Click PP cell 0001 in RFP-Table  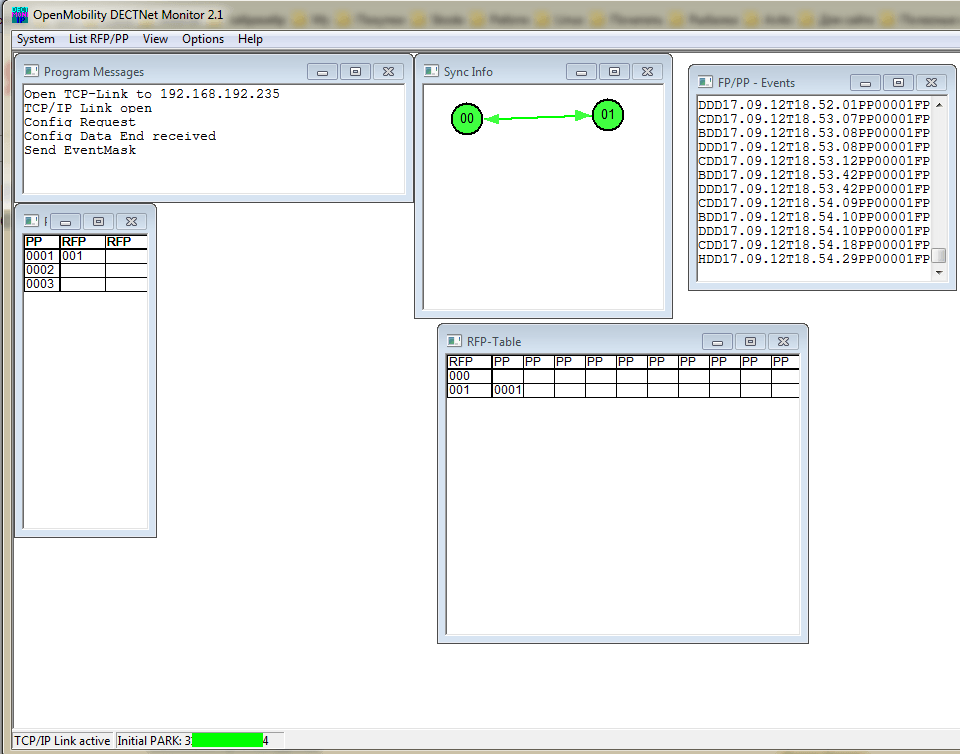[508, 390]
